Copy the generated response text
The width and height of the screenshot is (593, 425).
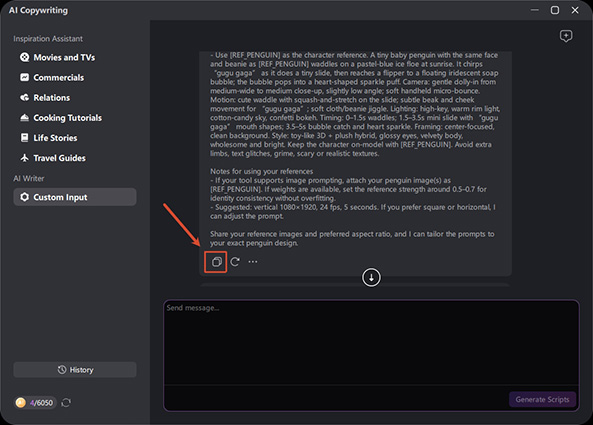[x=216, y=262]
